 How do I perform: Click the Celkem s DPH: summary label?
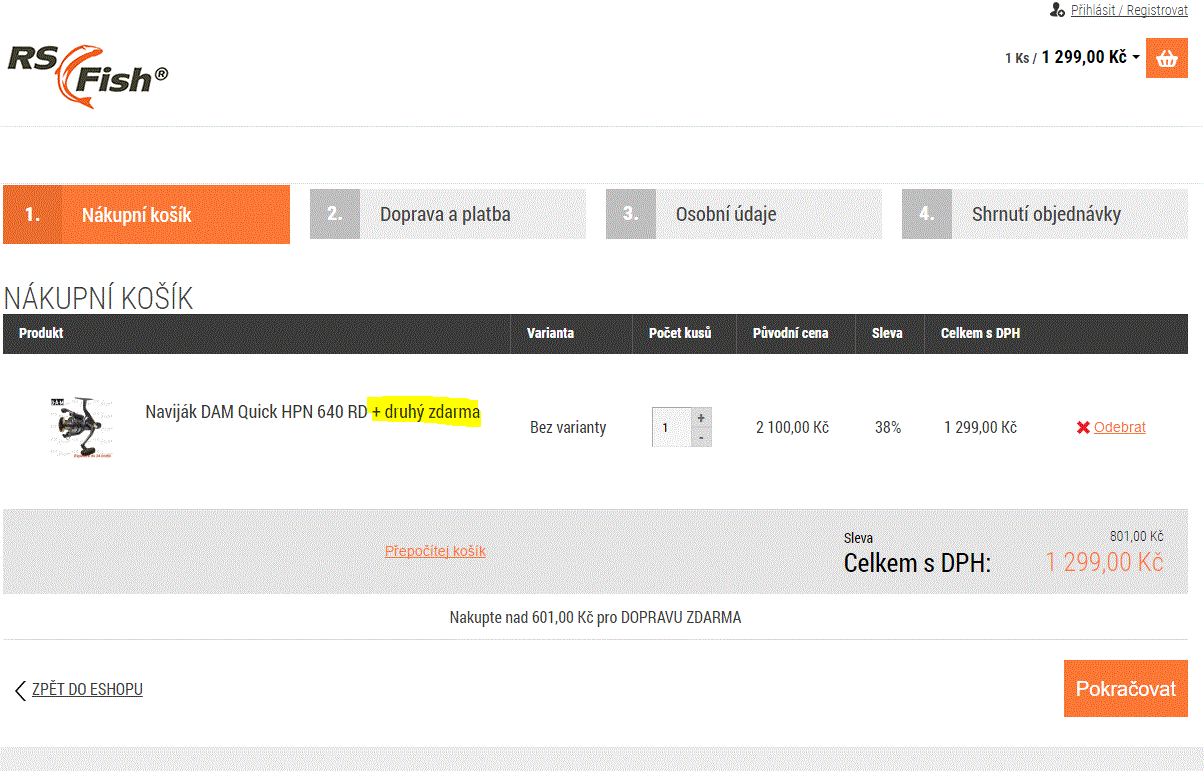(x=917, y=563)
